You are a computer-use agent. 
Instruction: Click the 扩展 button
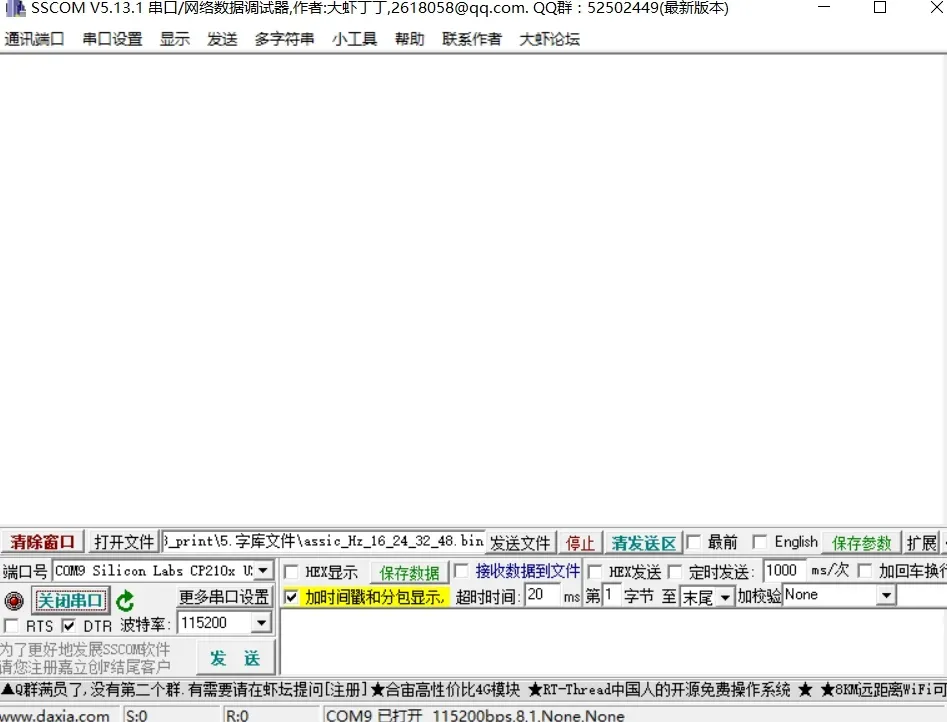(921, 543)
